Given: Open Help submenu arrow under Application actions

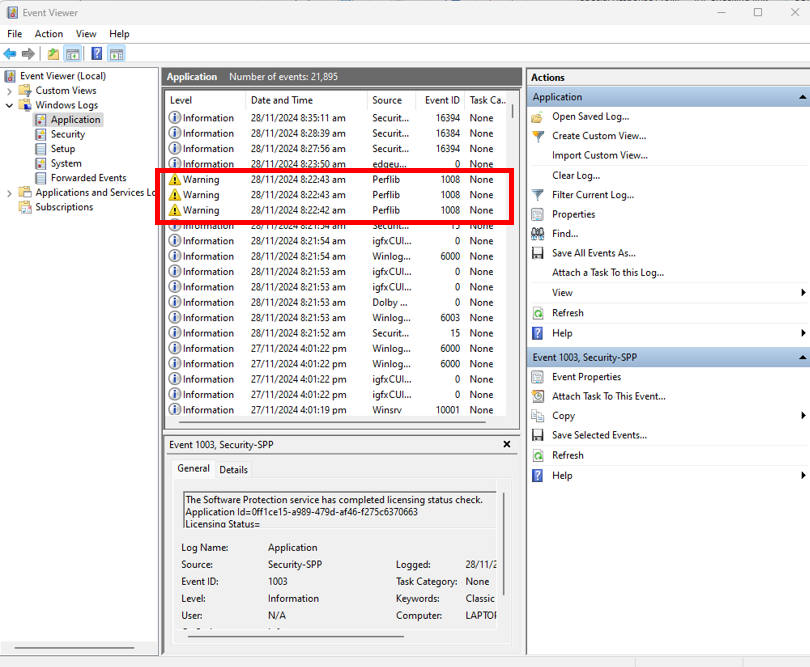Looking at the screenshot, I should [803, 333].
